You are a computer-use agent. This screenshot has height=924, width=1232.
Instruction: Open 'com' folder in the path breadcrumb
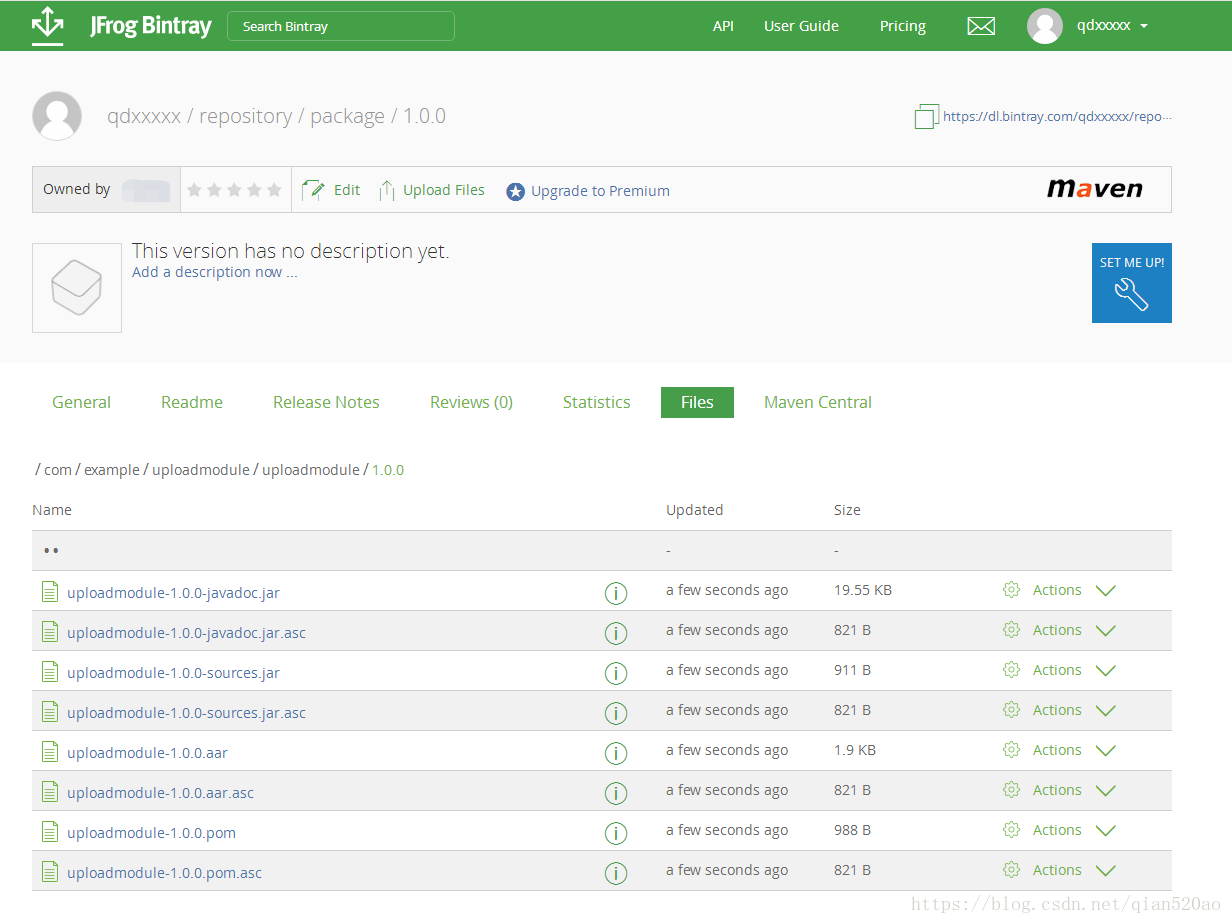pos(58,470)
